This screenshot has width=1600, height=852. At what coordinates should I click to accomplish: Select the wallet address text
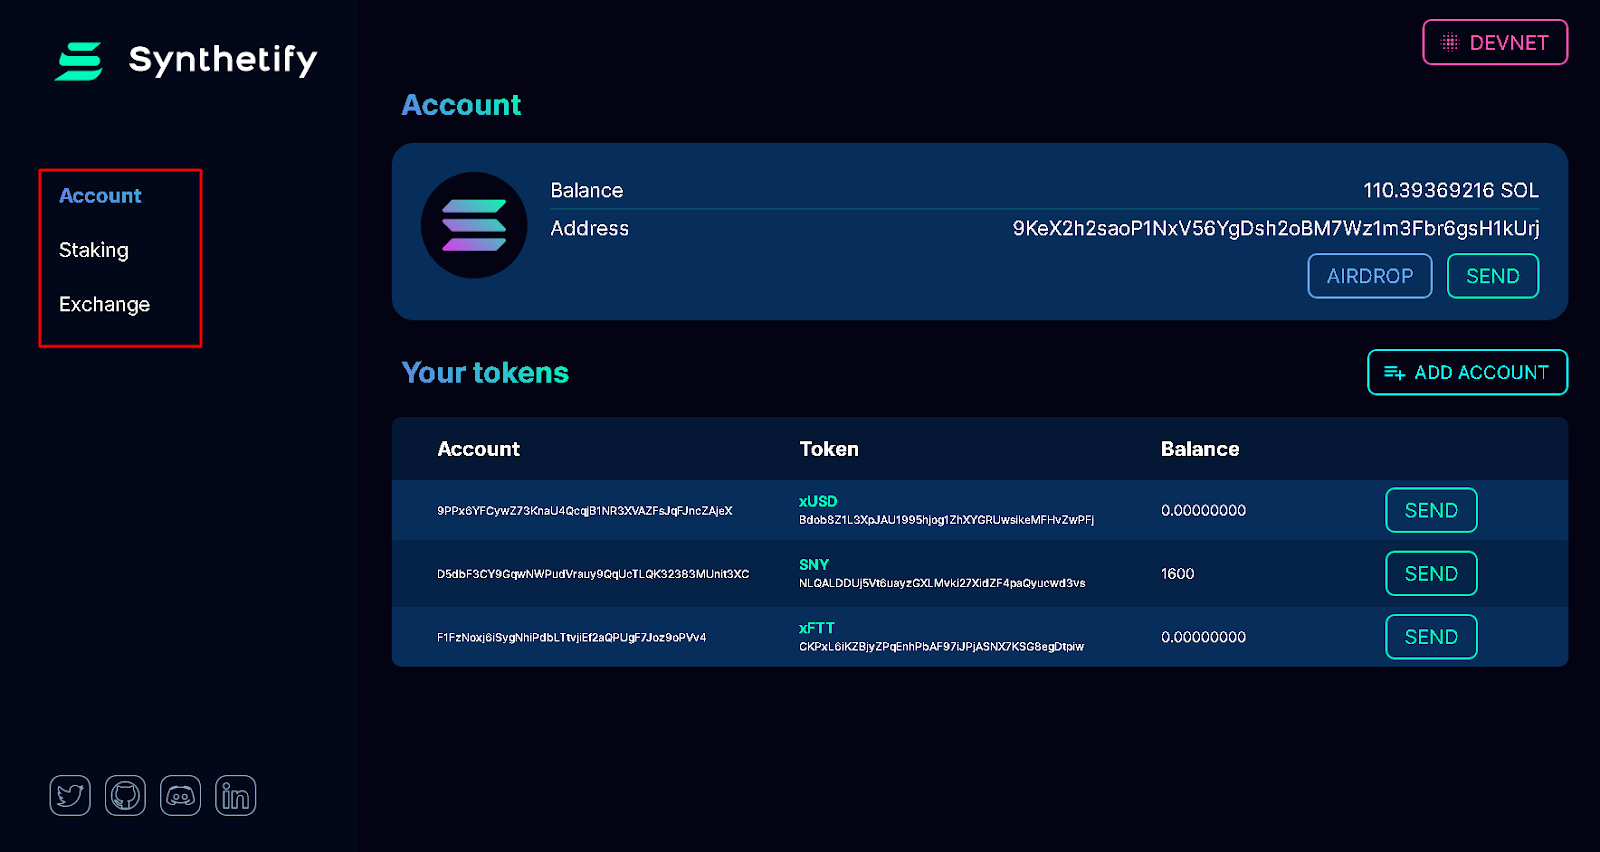[1276, 228]
